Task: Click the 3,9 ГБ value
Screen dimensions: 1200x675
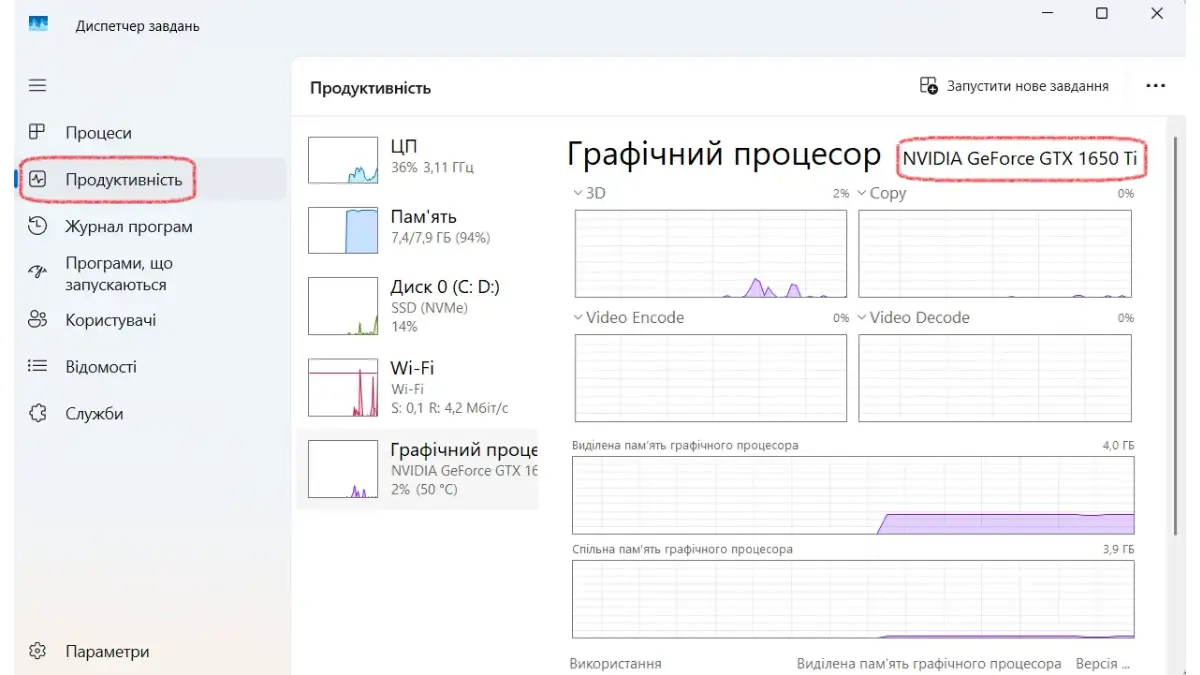Action: [1118, 549]
